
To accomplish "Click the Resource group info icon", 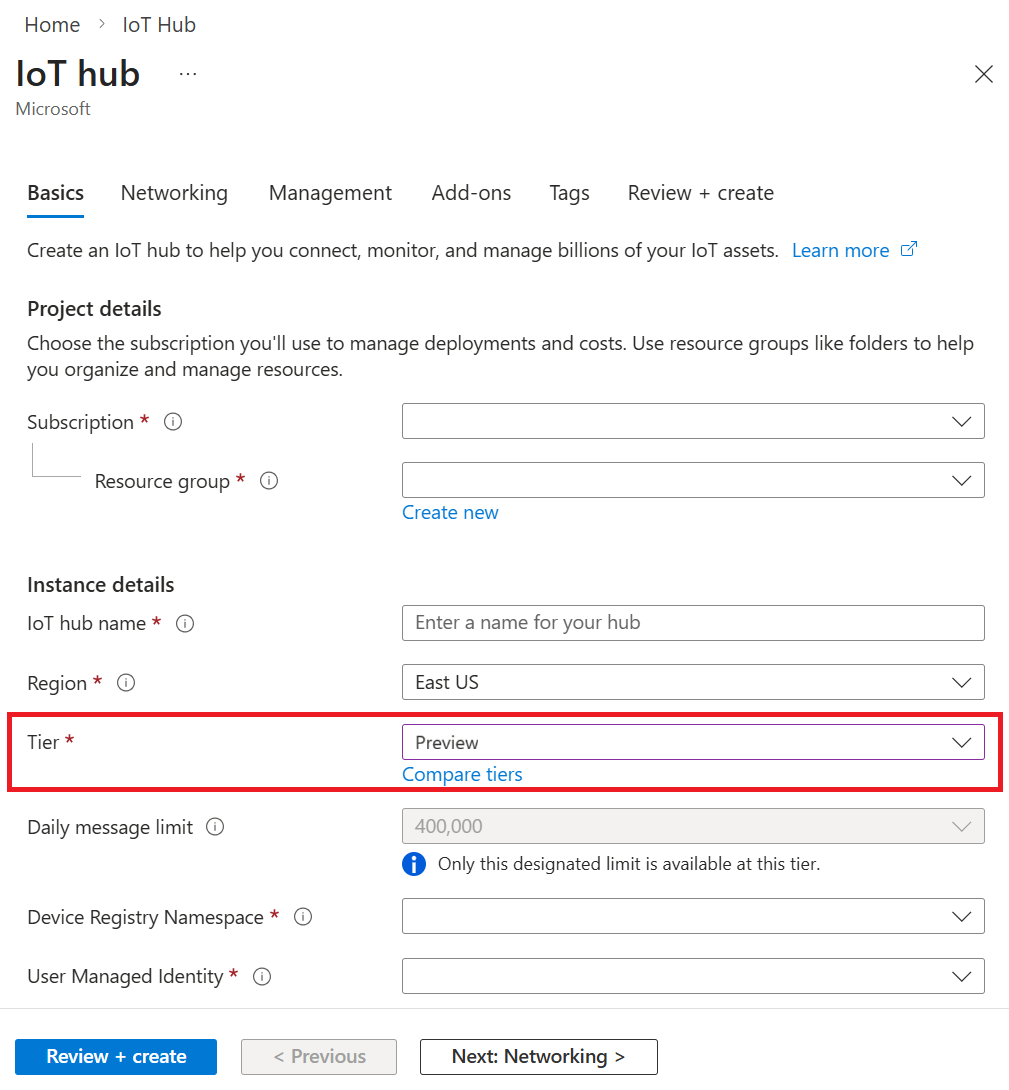I will 268,481.
